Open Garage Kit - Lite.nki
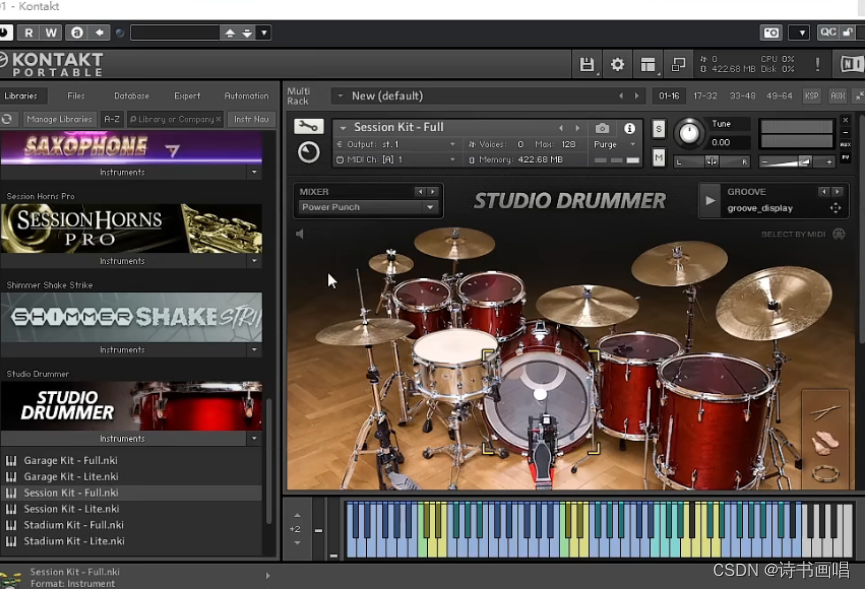Image resolution: width=865 pixels, height=589 pixels. (x=71, y=476)
